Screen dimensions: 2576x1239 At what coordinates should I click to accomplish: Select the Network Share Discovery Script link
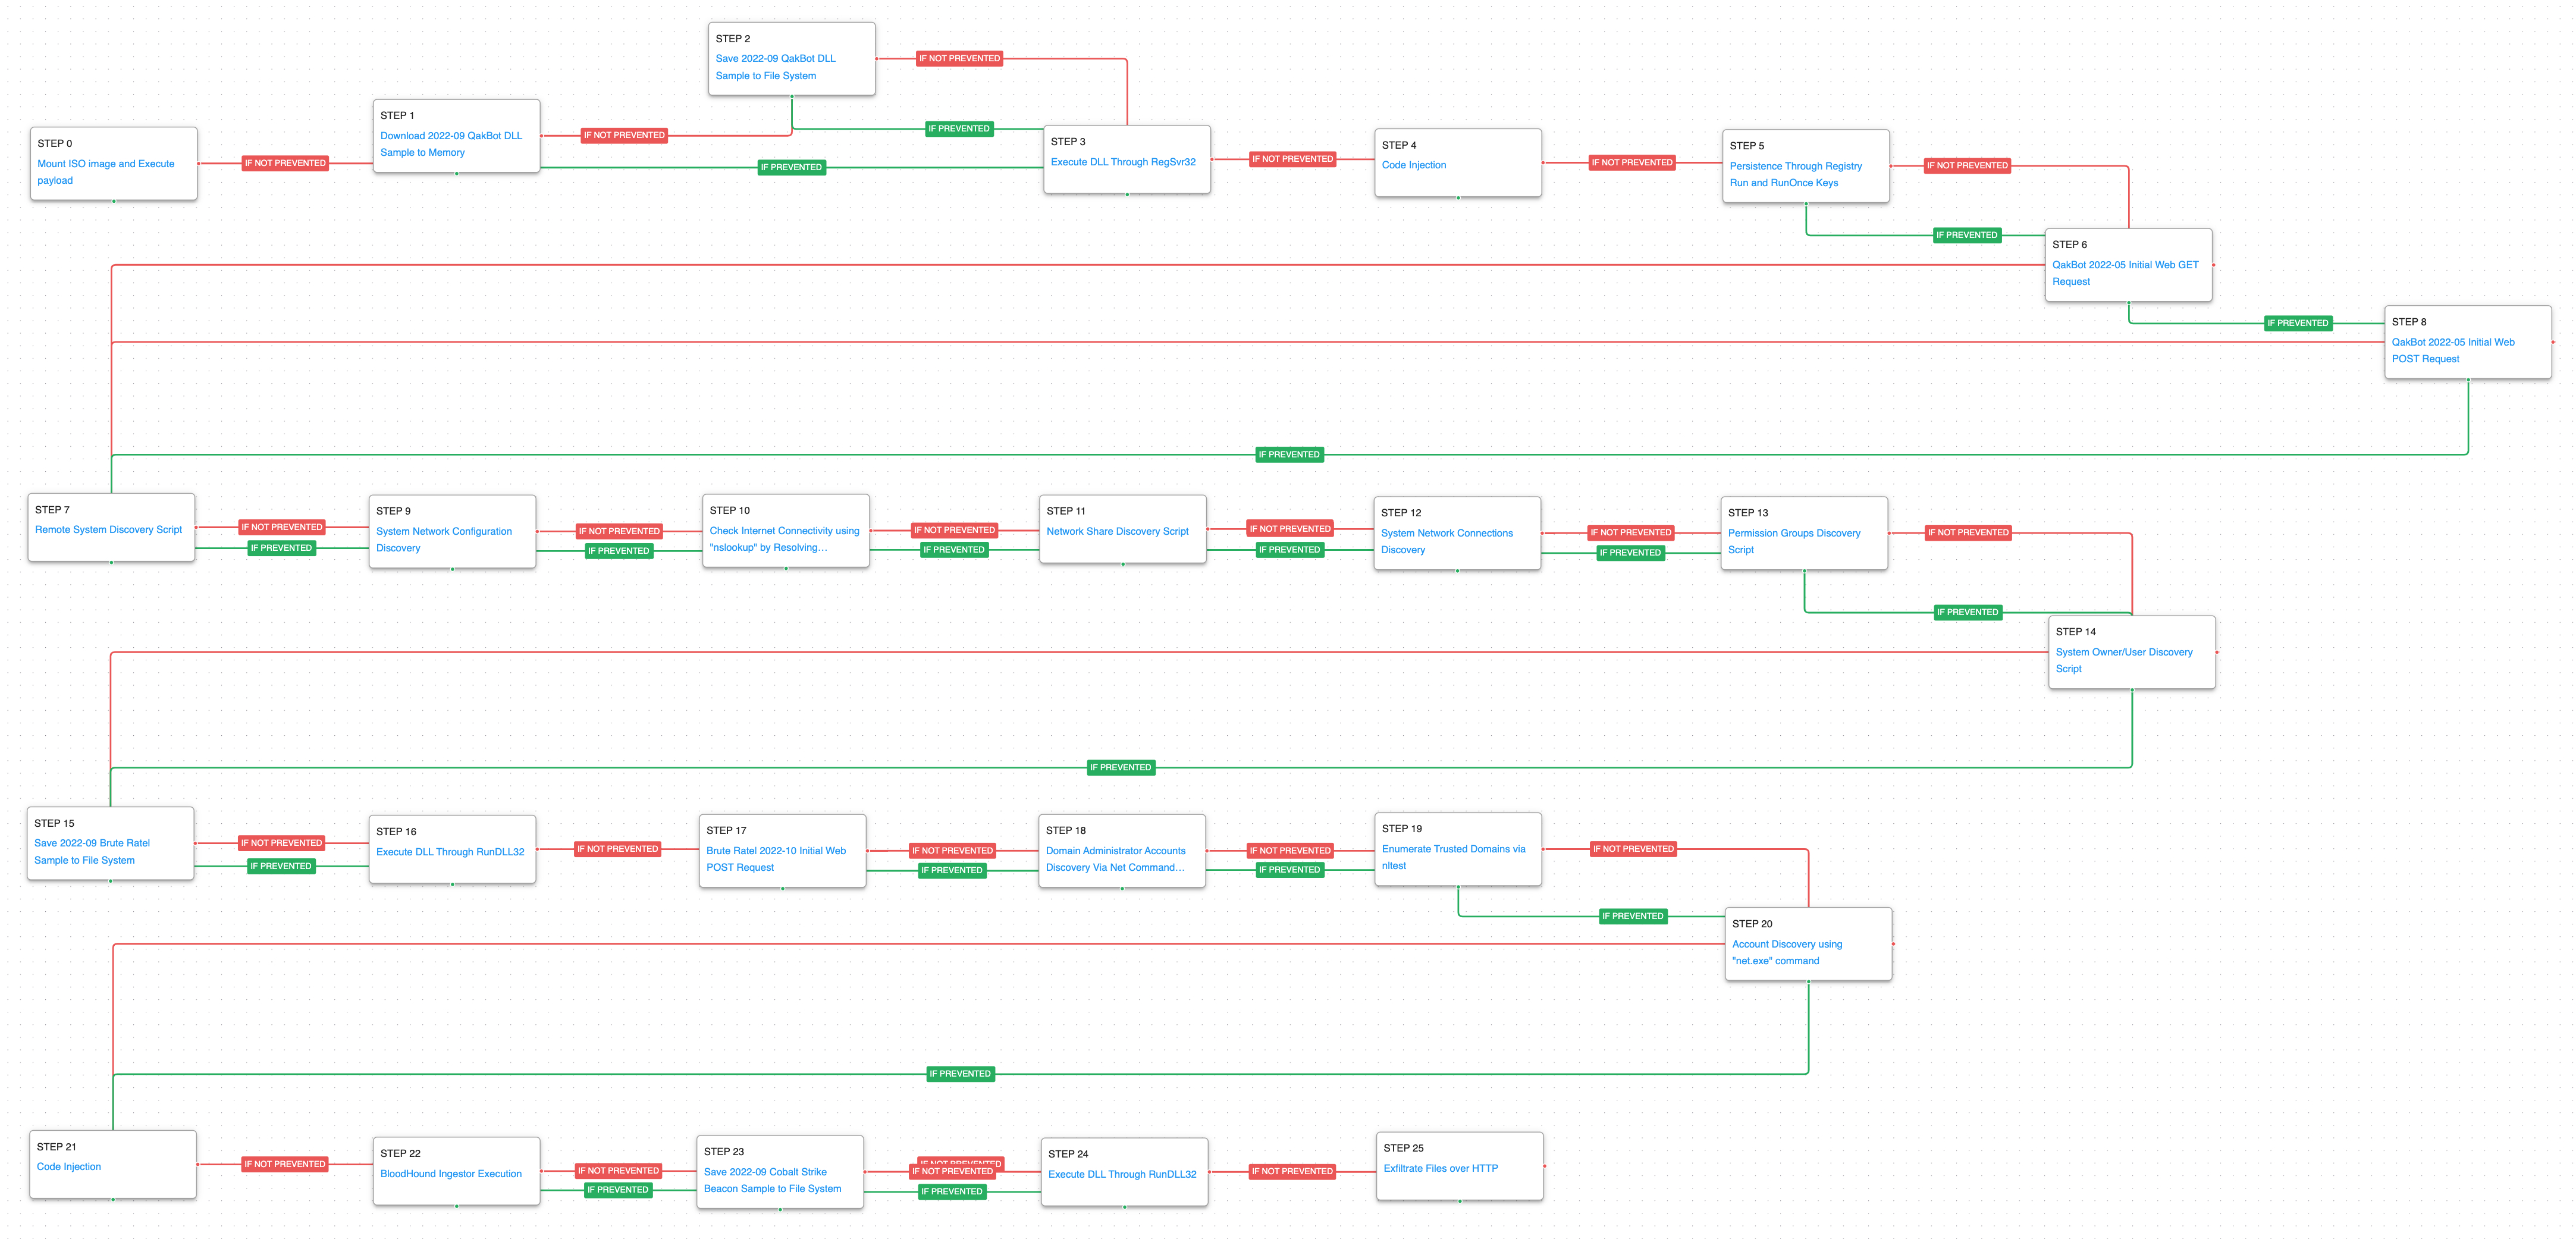1117,532
